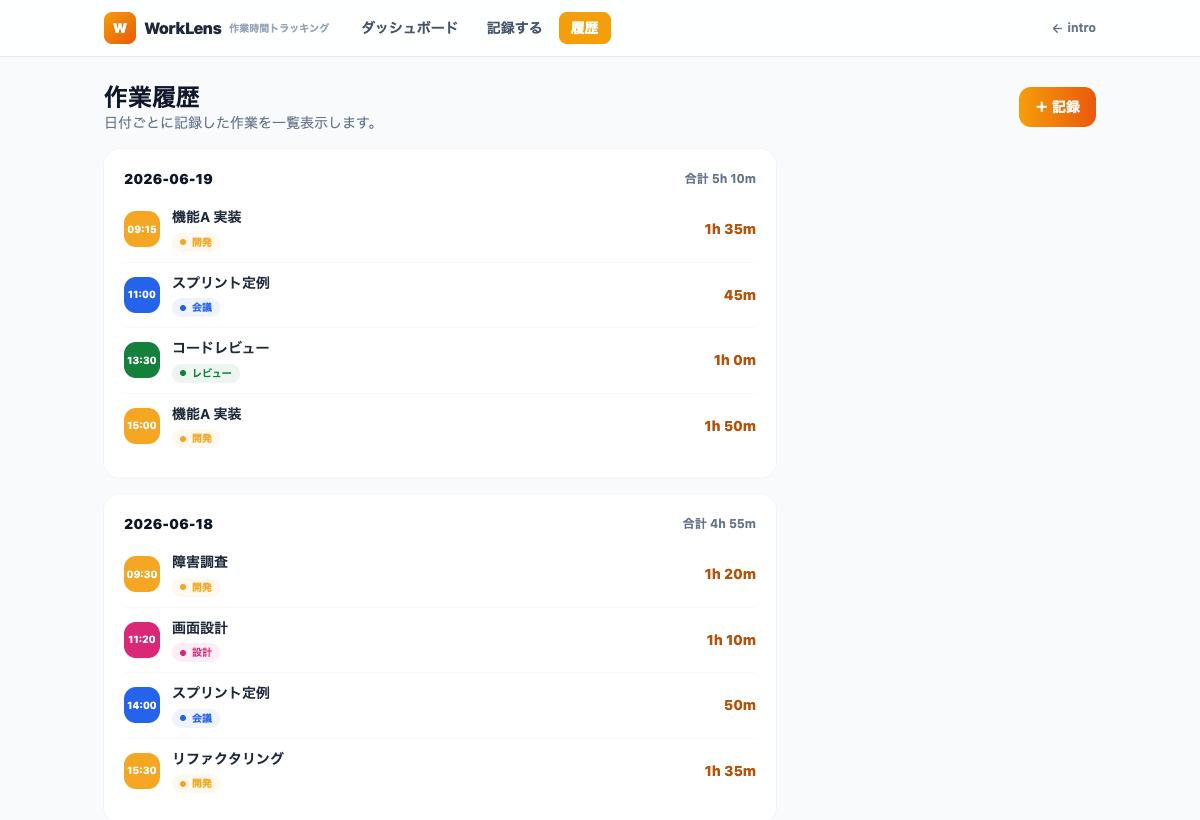Image resolution: width=1200 pixels, height=820 pixels.
Task: Open the ダッシュボード tab
Action: pos(409,28)
